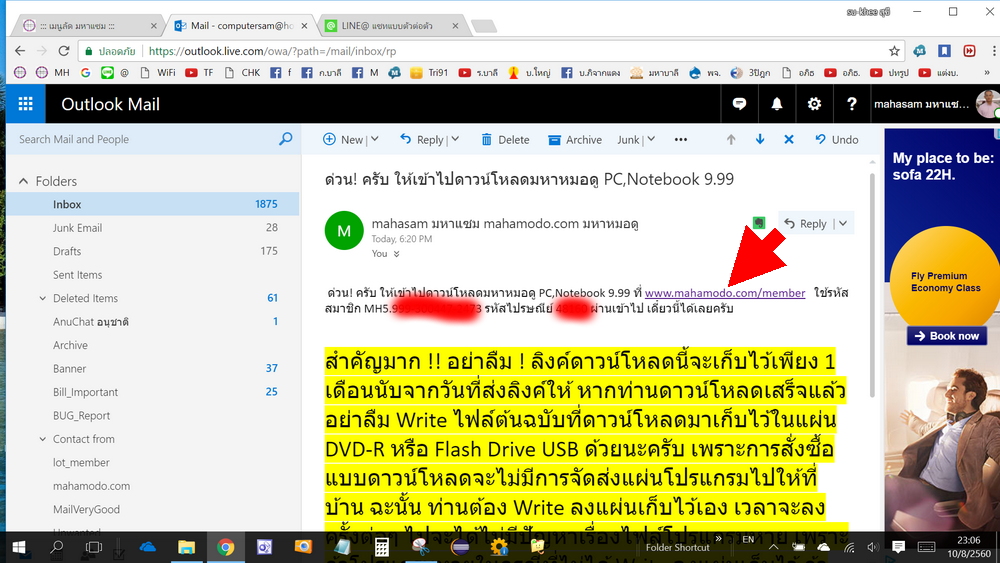Image resolution: width=1000 pixels, height=563 pixels.
Task: Open Windows Start menu
Action: pos(19,547)
